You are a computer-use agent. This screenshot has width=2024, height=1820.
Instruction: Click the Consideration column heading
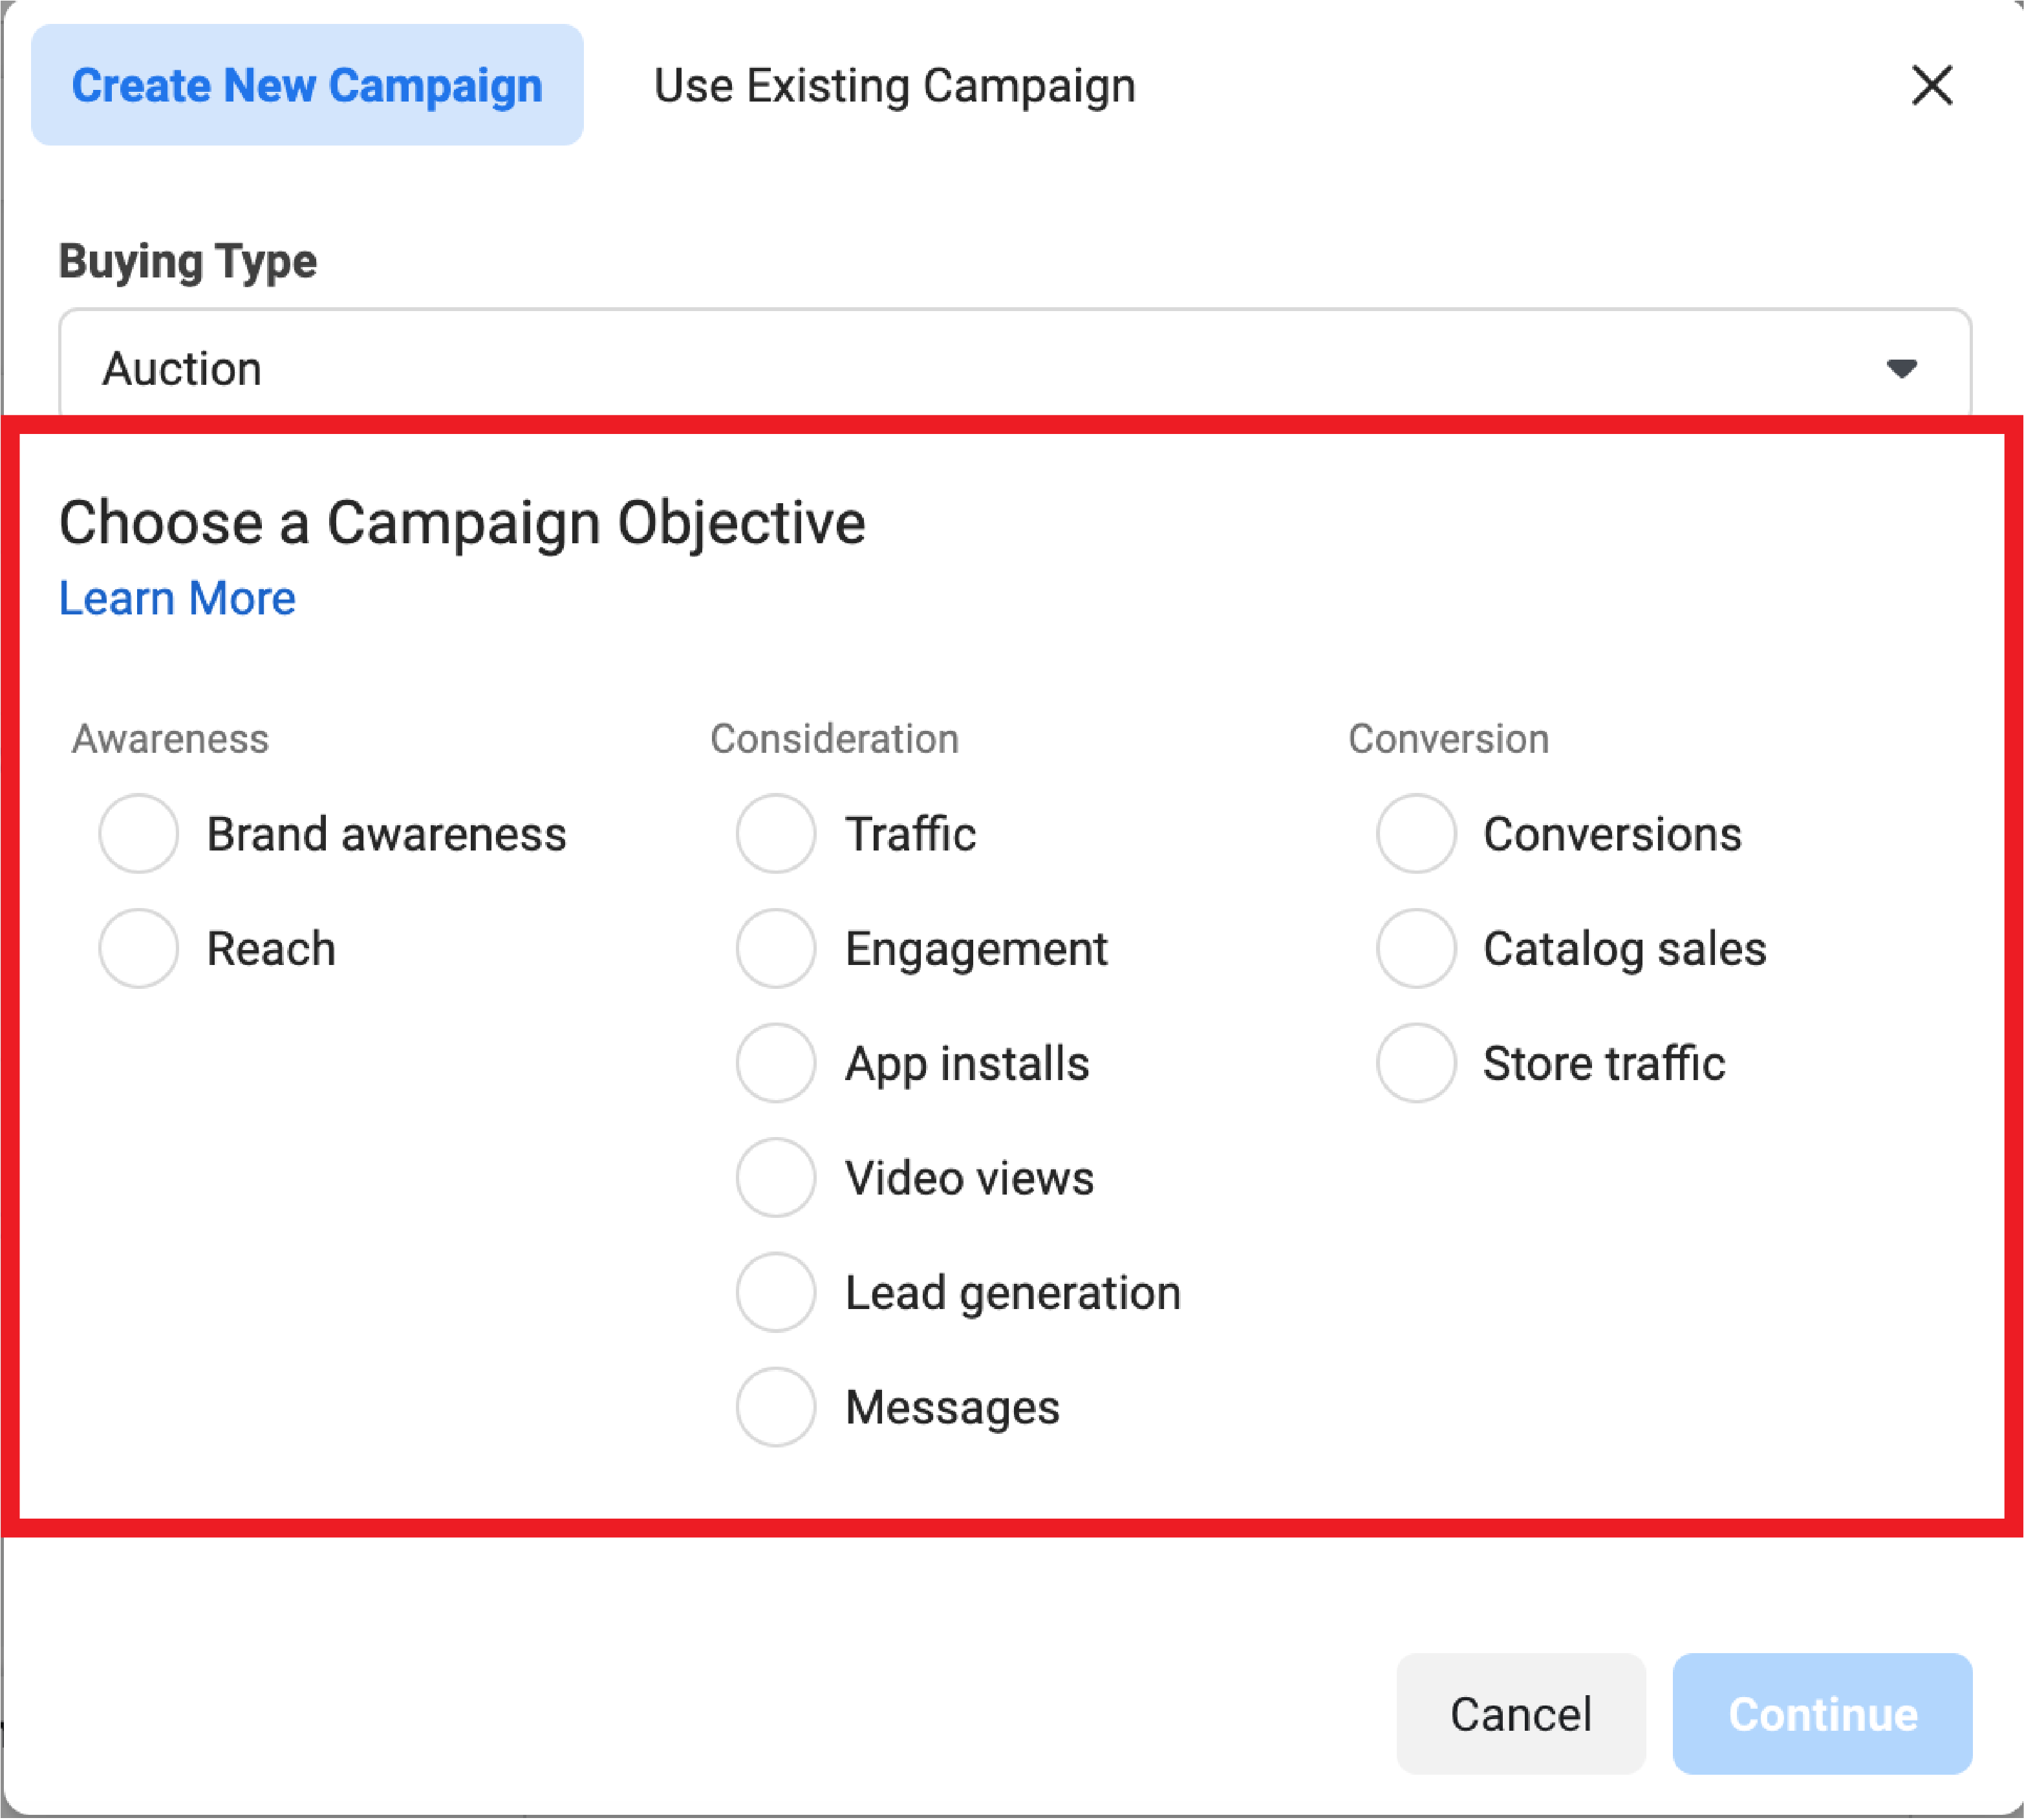(834, 739)
